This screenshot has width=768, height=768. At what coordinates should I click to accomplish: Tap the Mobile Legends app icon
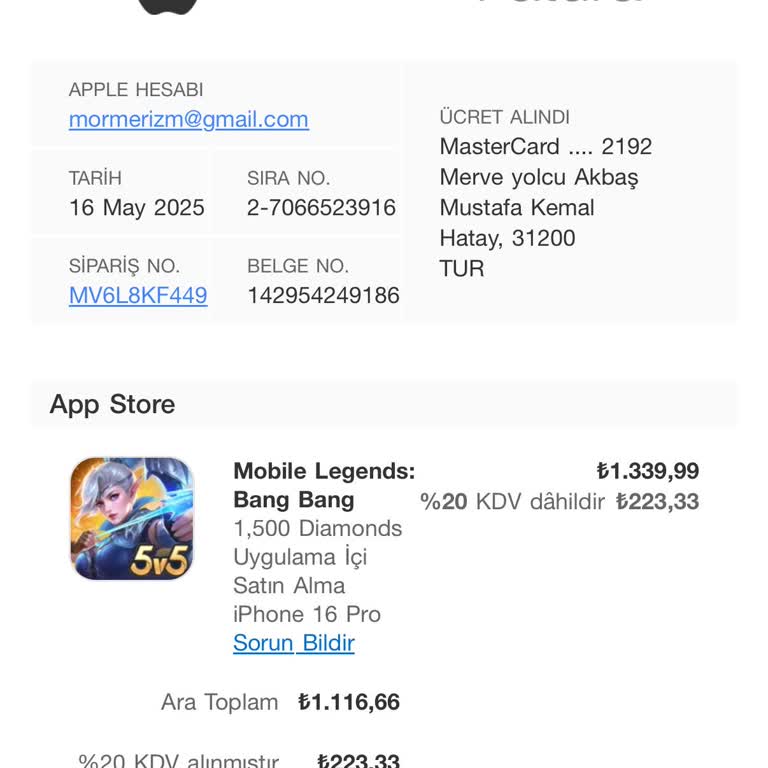tap(131, 518)
